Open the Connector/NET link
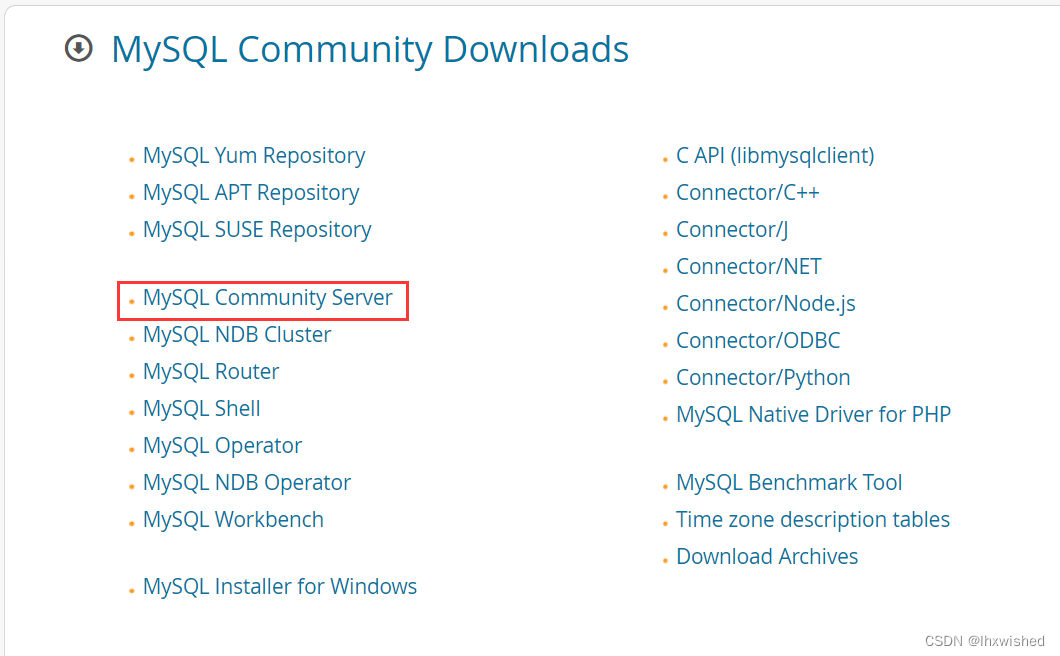1060x656 pixels. pyautogui.click(x=749, y=267)
